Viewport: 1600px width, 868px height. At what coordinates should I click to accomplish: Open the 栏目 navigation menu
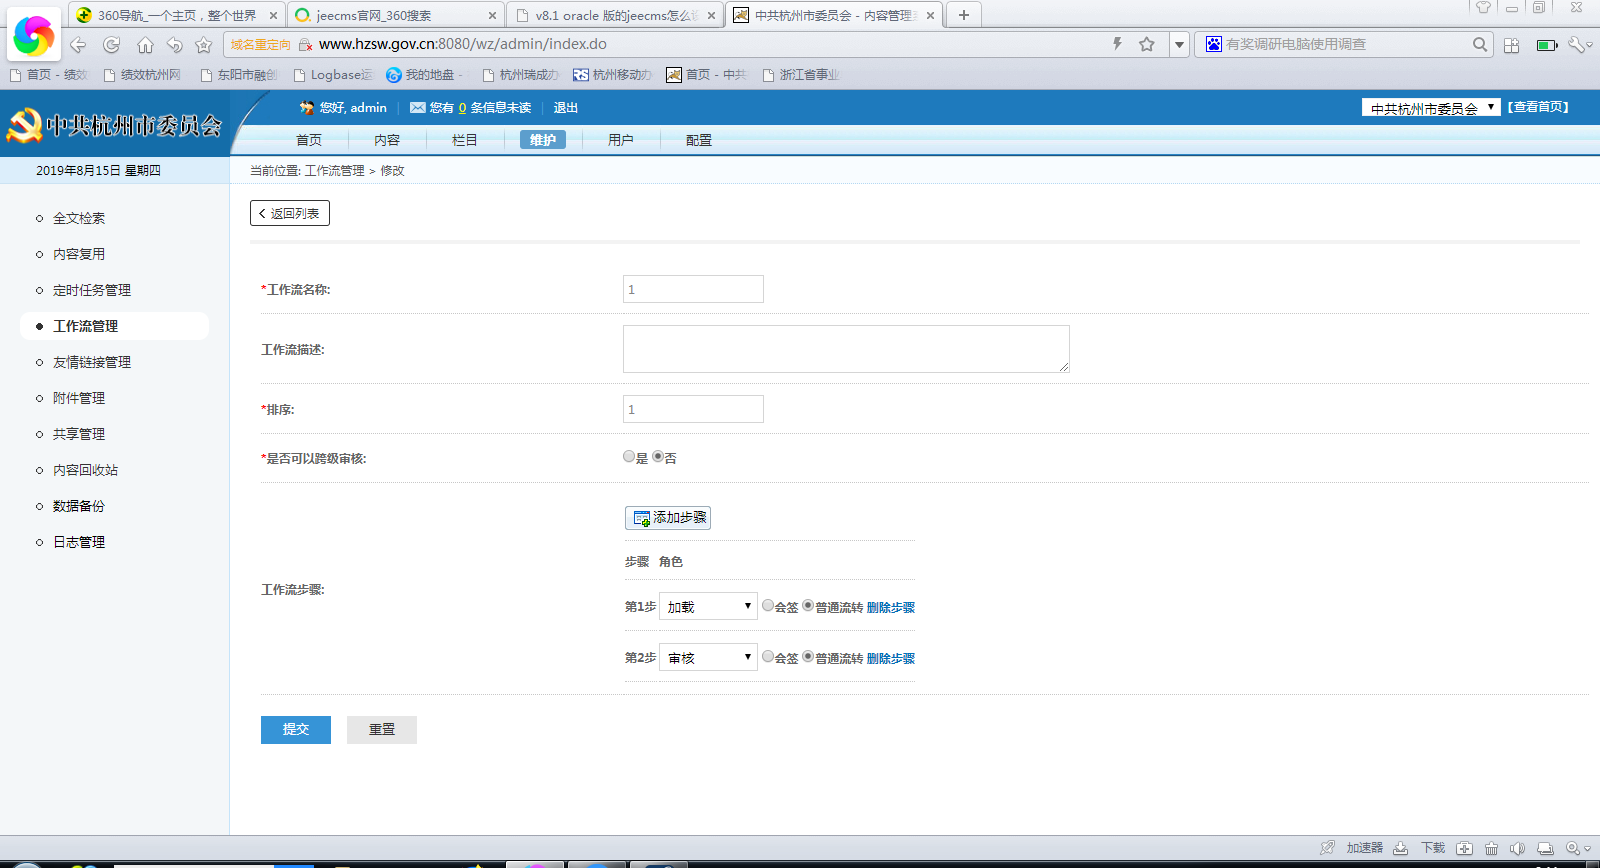point(465,140)
